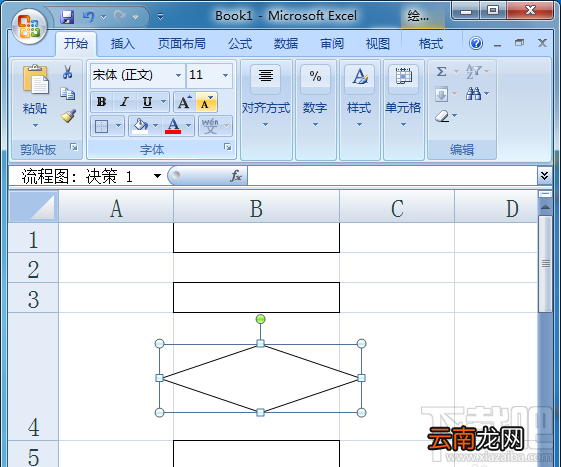Select row 3 header
Image resolution: width=561 pixels, height=467 pixels.
[33, 298]
